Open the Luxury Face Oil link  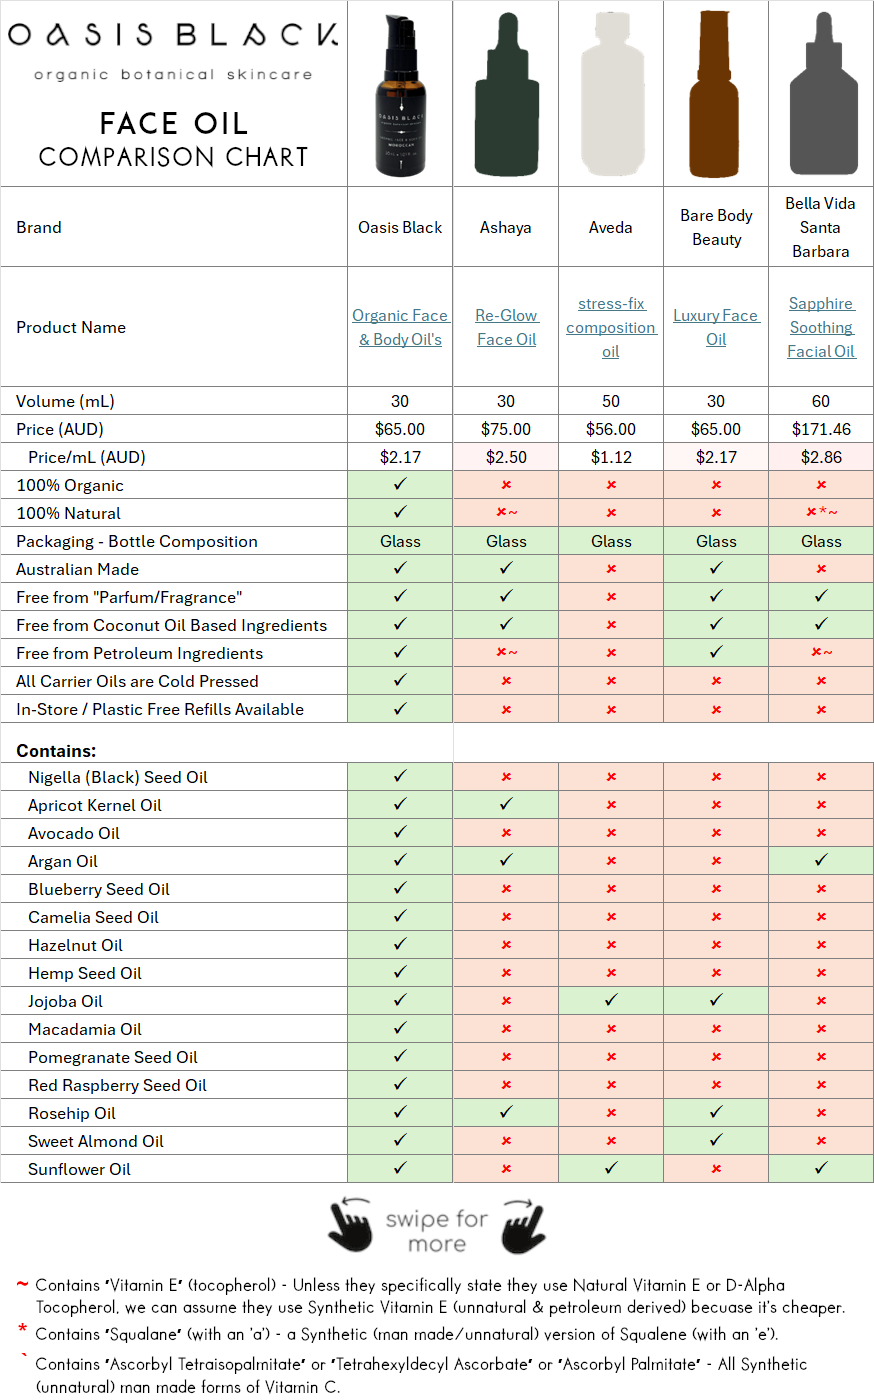tap(715, 327)
